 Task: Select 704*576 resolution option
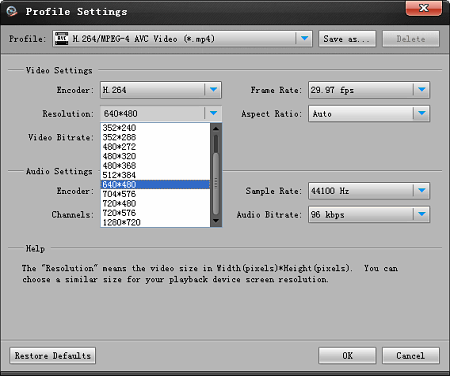click(x=155, y=194)
